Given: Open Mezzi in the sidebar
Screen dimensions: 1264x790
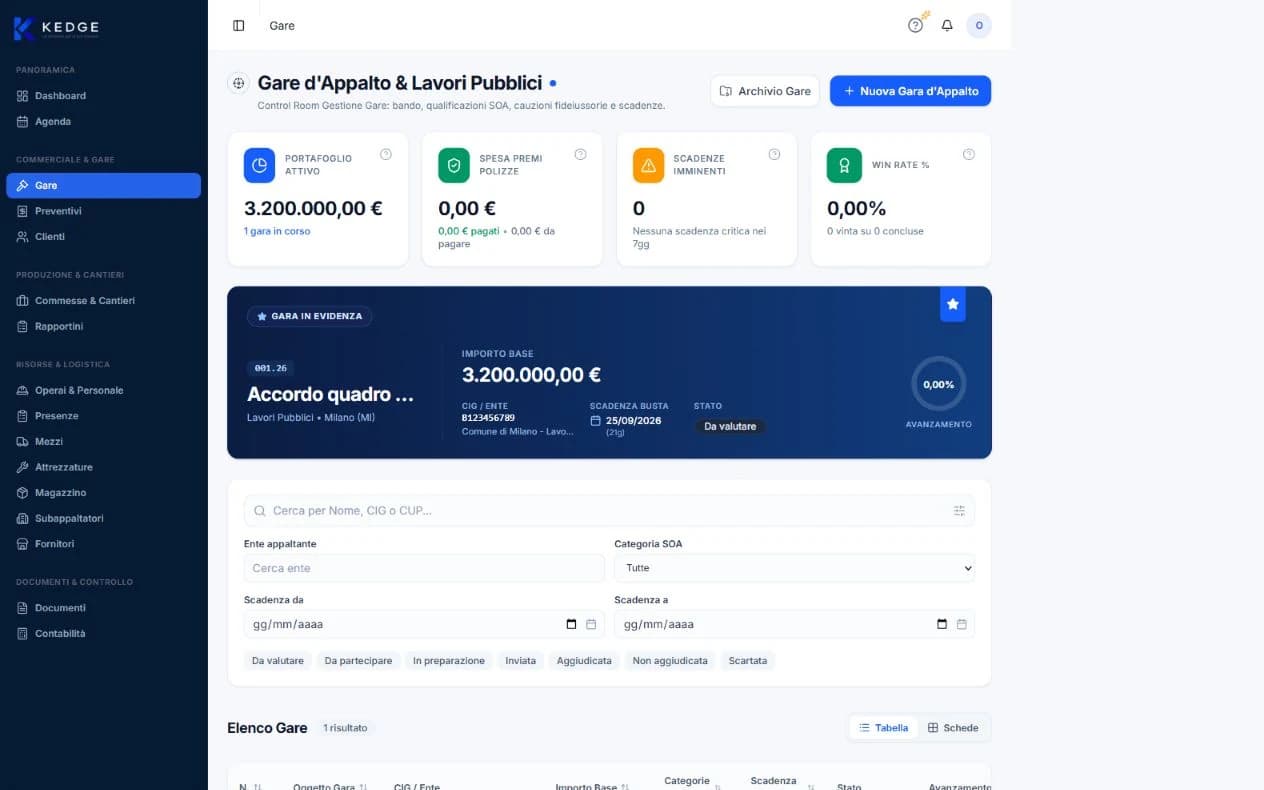Looking at the screenshot, I should coord(103,441).
